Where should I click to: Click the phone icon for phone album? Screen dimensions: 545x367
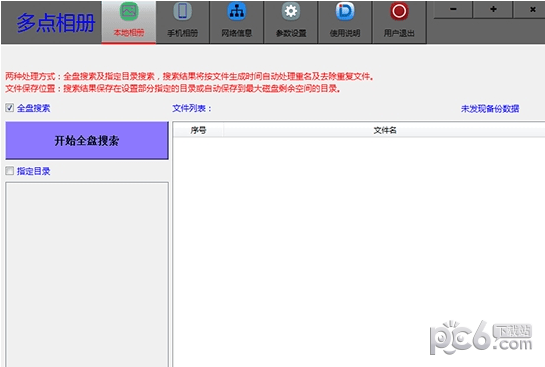183,11
